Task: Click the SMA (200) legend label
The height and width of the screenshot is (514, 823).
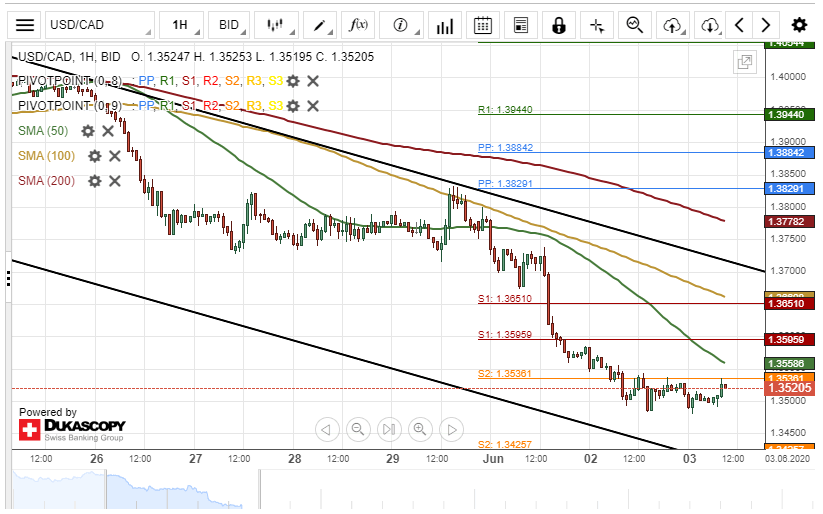Action: pyautogui.click(x=46, y=181)
